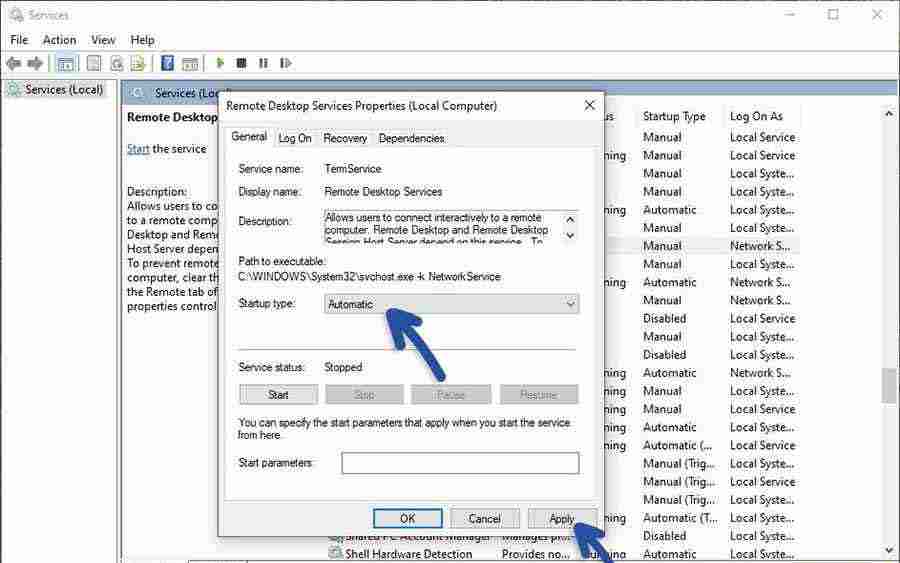Image resolution: width=900 pixels, height=563 pixels.
Task: Click the Apply button
Action: click(562, 518)
